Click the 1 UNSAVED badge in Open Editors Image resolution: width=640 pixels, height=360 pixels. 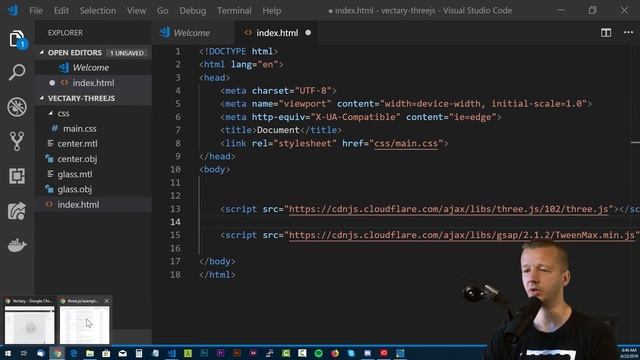click(x=127, y=53)
